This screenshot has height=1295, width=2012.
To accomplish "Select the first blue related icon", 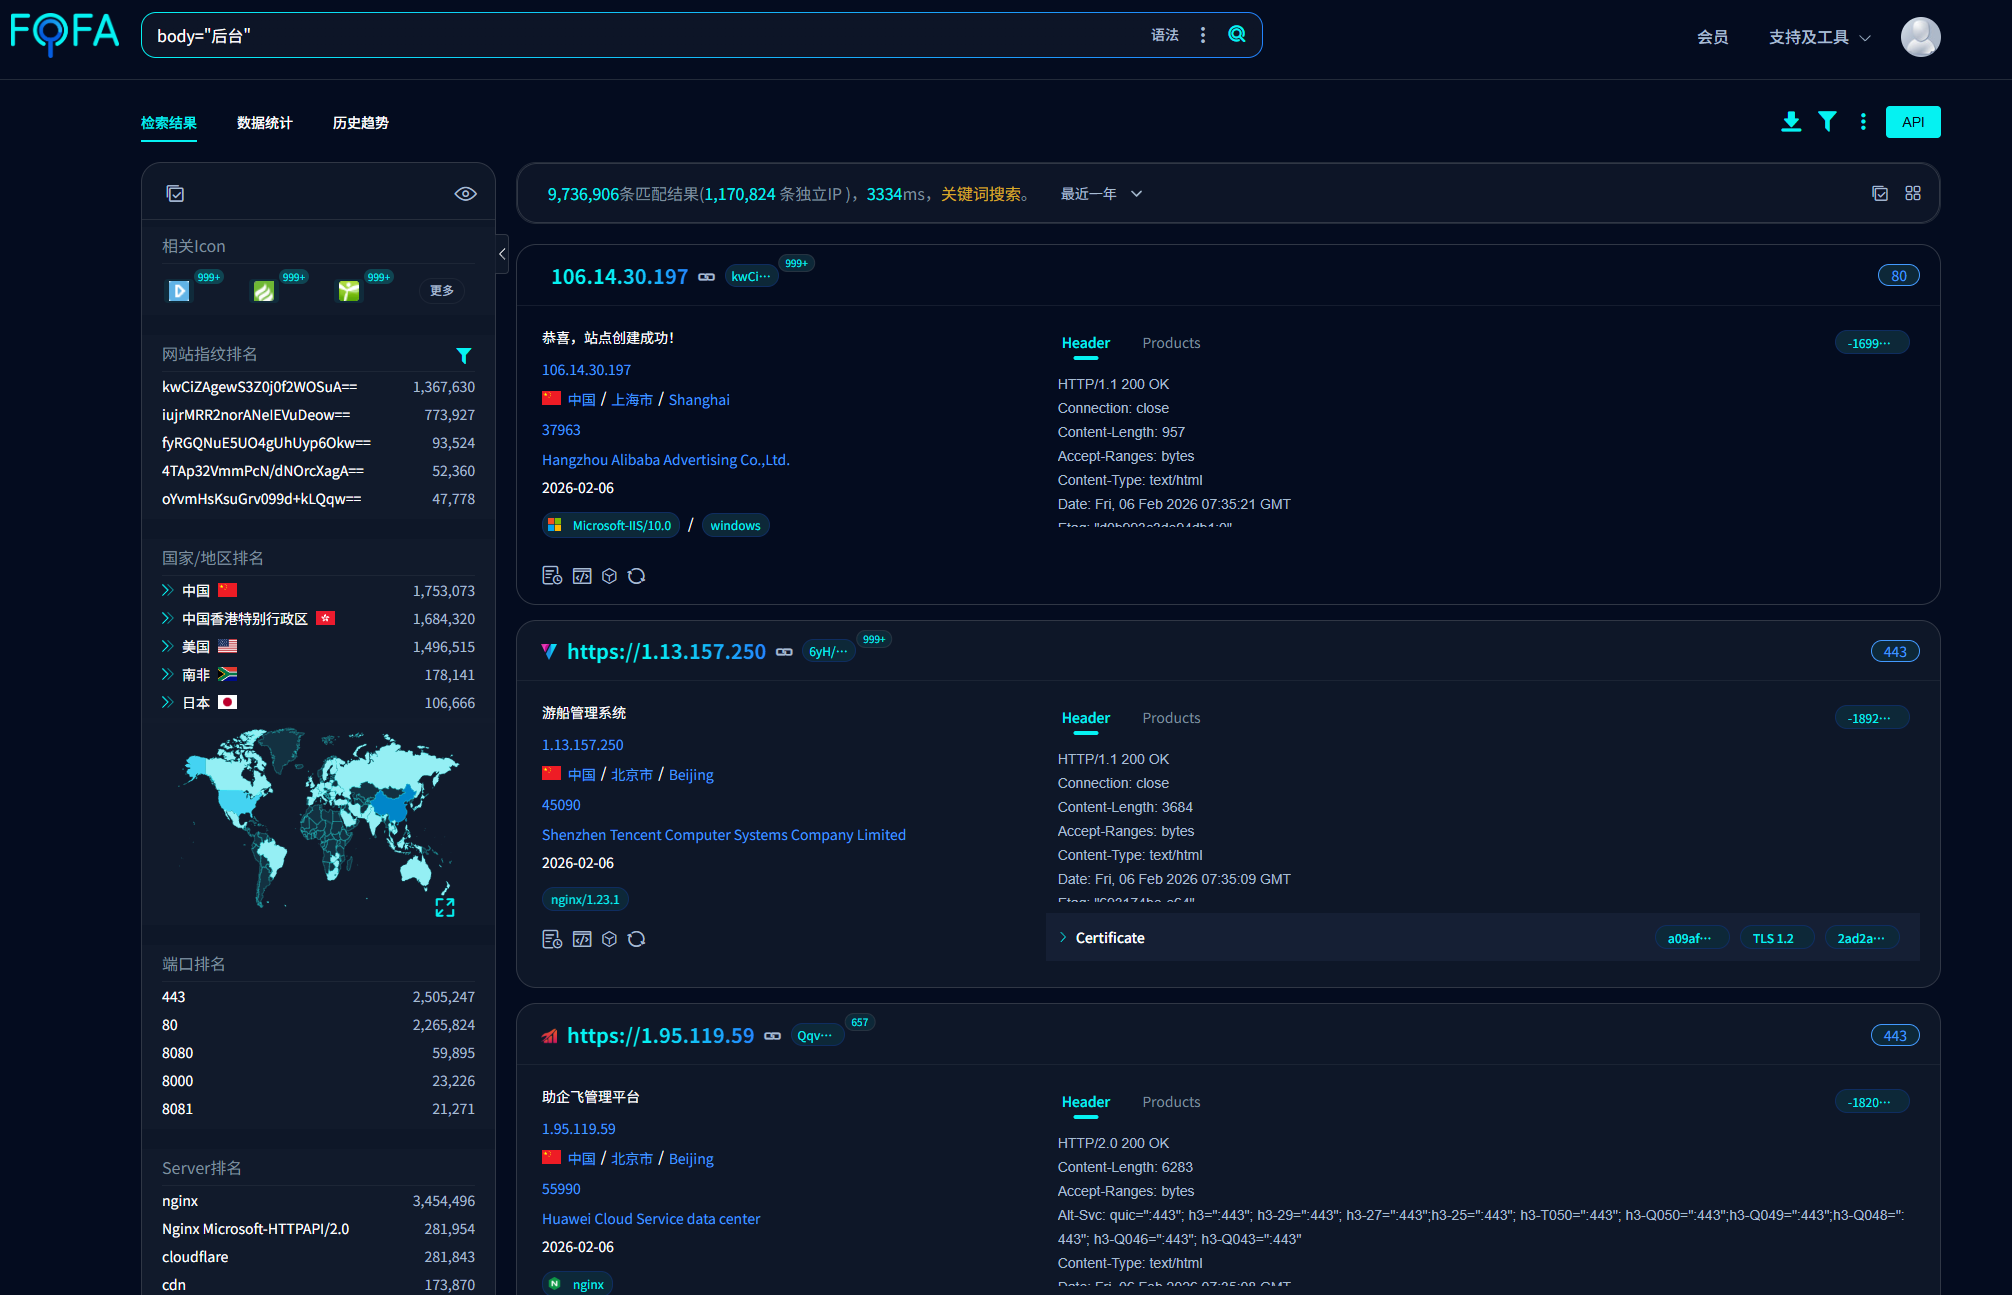I will (179, 290).
